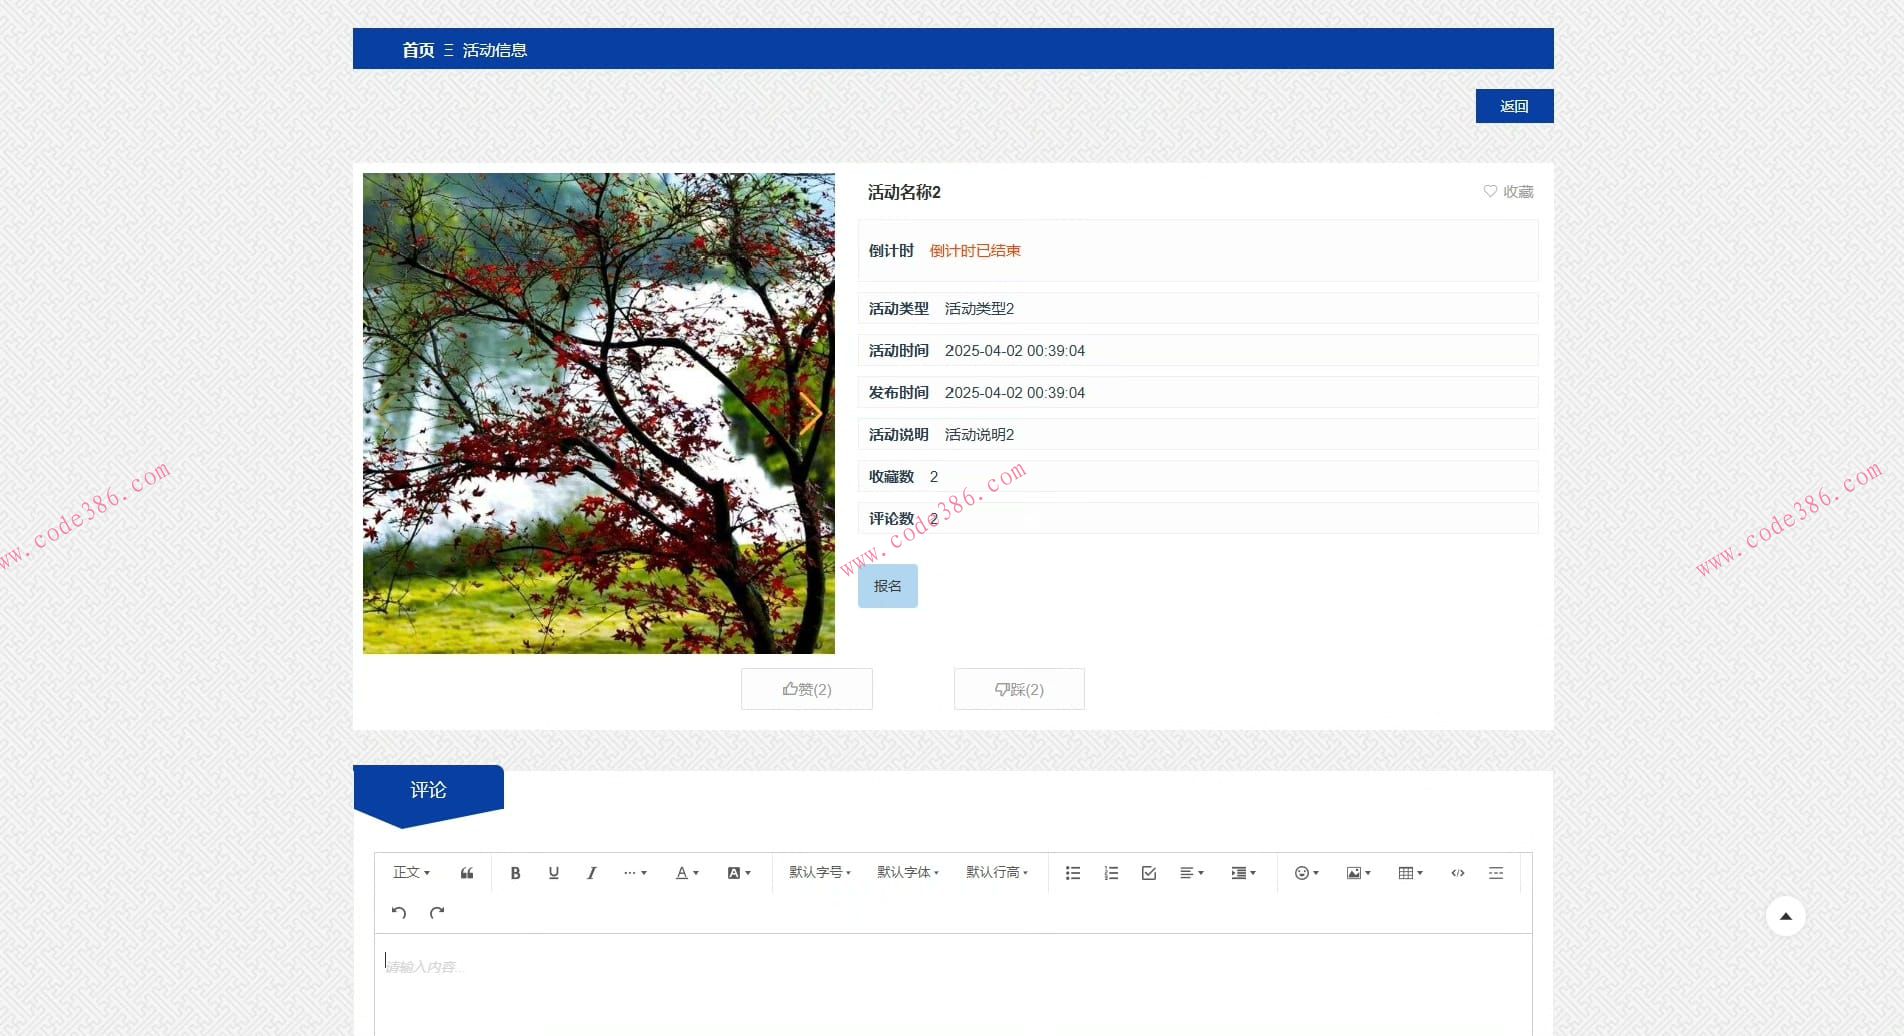This screenshot has height=1036, width=1904.
Task: Open the 默认字体 font family dropdown
Action: pyautogui.click(x=907, y=873)
